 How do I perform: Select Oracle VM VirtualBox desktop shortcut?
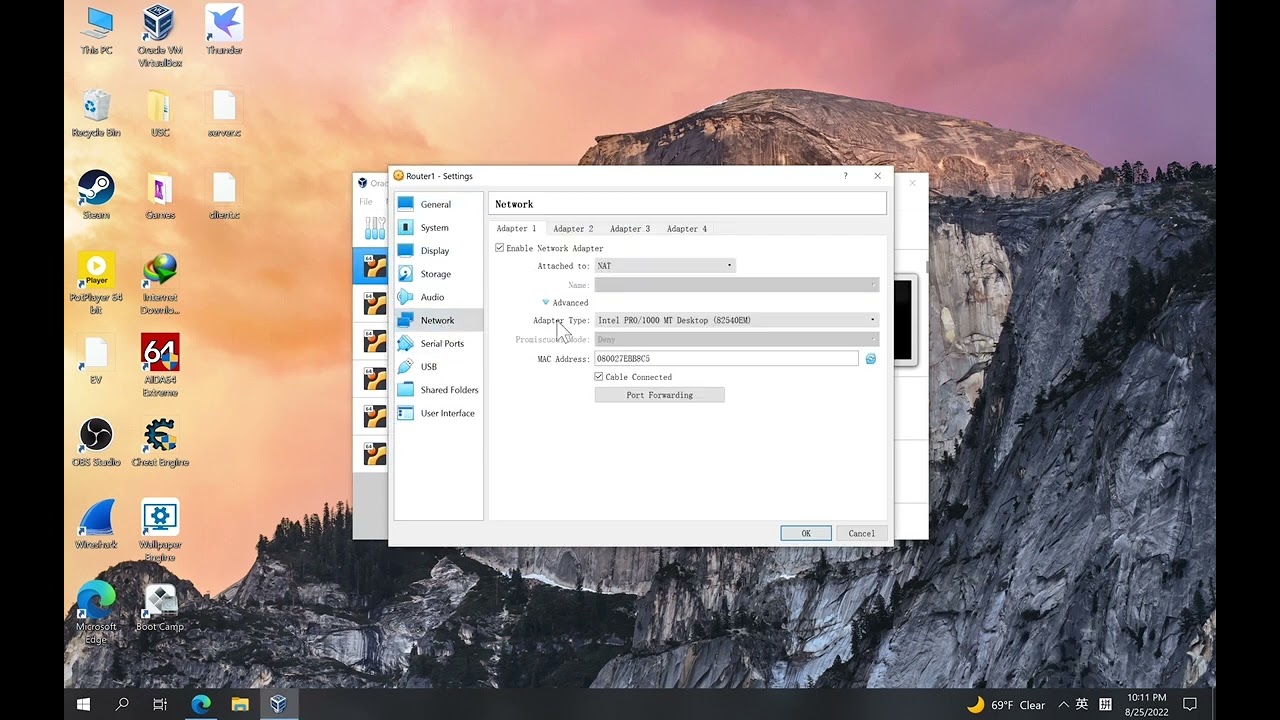click(160, 36)
